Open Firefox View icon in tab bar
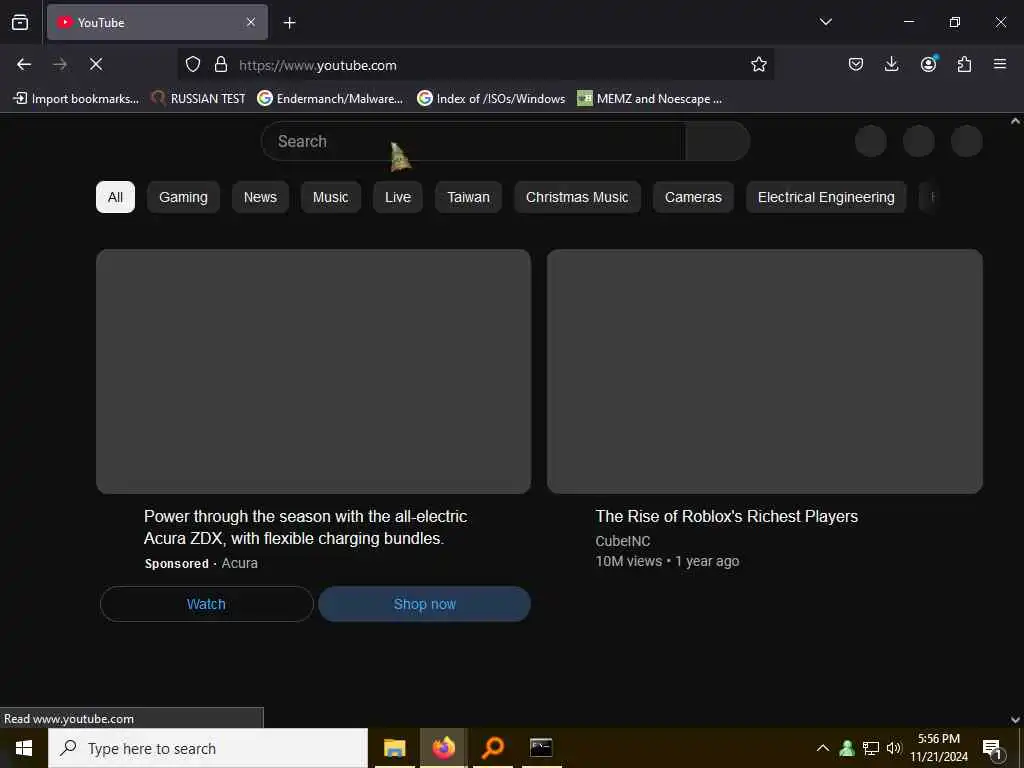This screenshot has height=768, width=1024. tap(20, 22)
